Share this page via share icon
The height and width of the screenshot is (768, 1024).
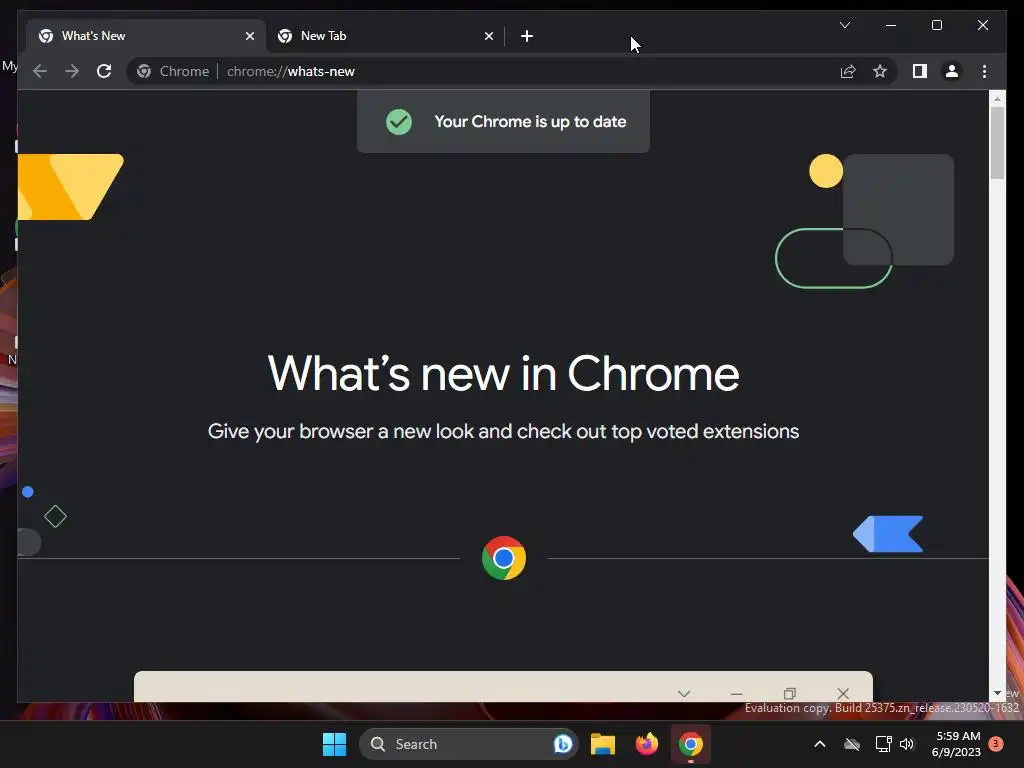(848, 71)
